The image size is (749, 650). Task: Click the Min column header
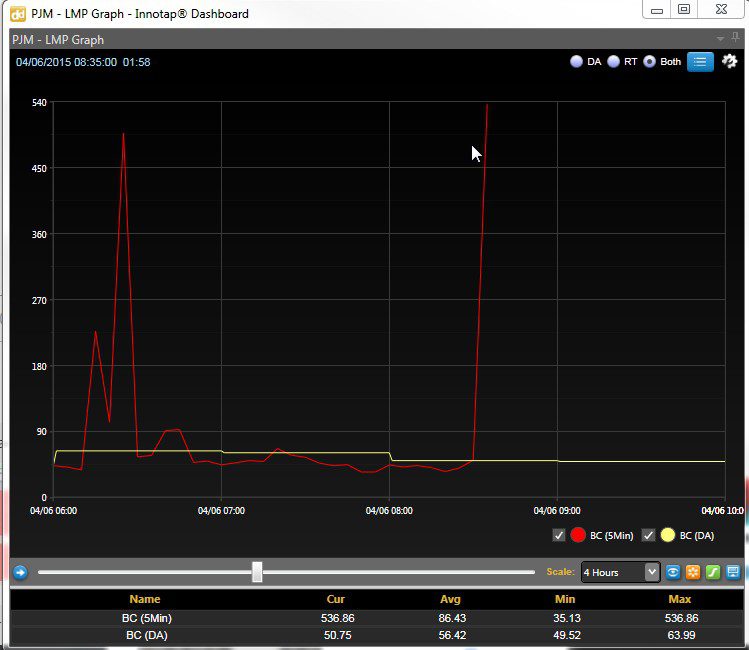coord(565,599)
